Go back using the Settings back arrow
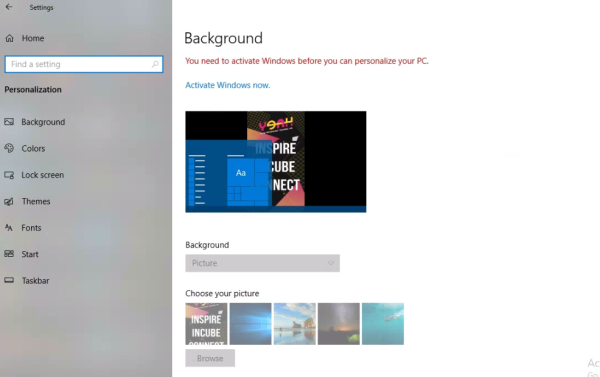This screenshot has width=600, height=377. coord(9,7)
